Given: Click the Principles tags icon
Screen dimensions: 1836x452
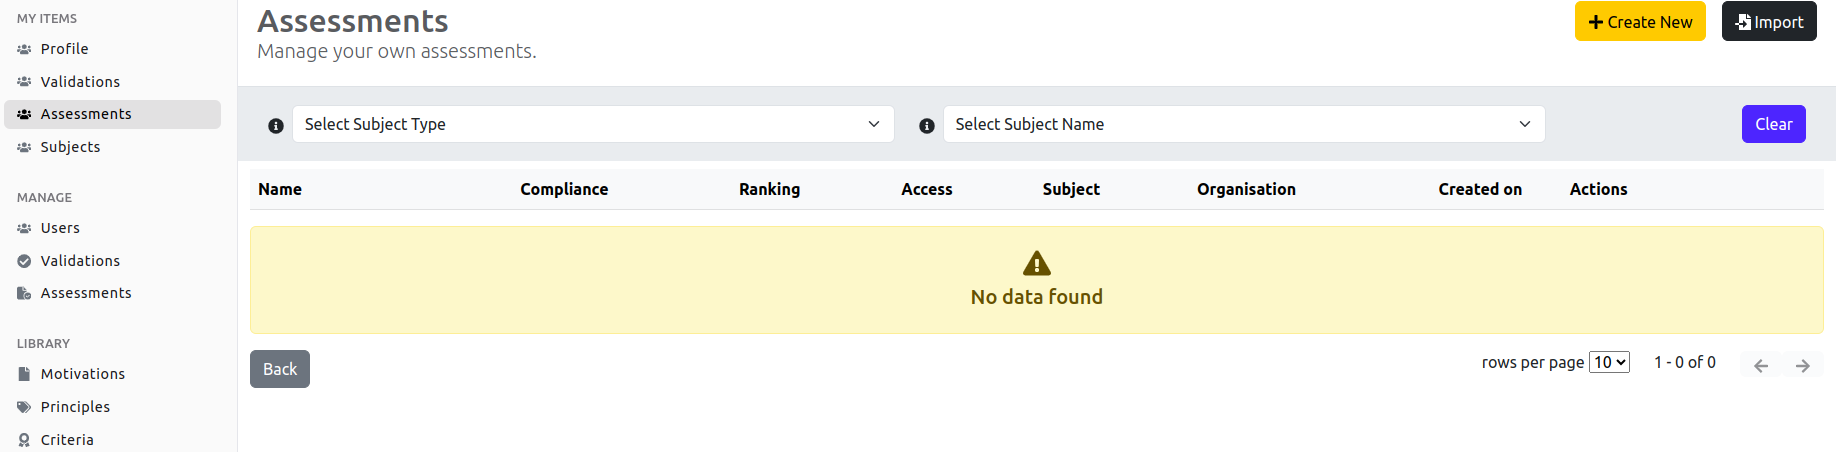Looking at the screenshot, I should 24,407.
